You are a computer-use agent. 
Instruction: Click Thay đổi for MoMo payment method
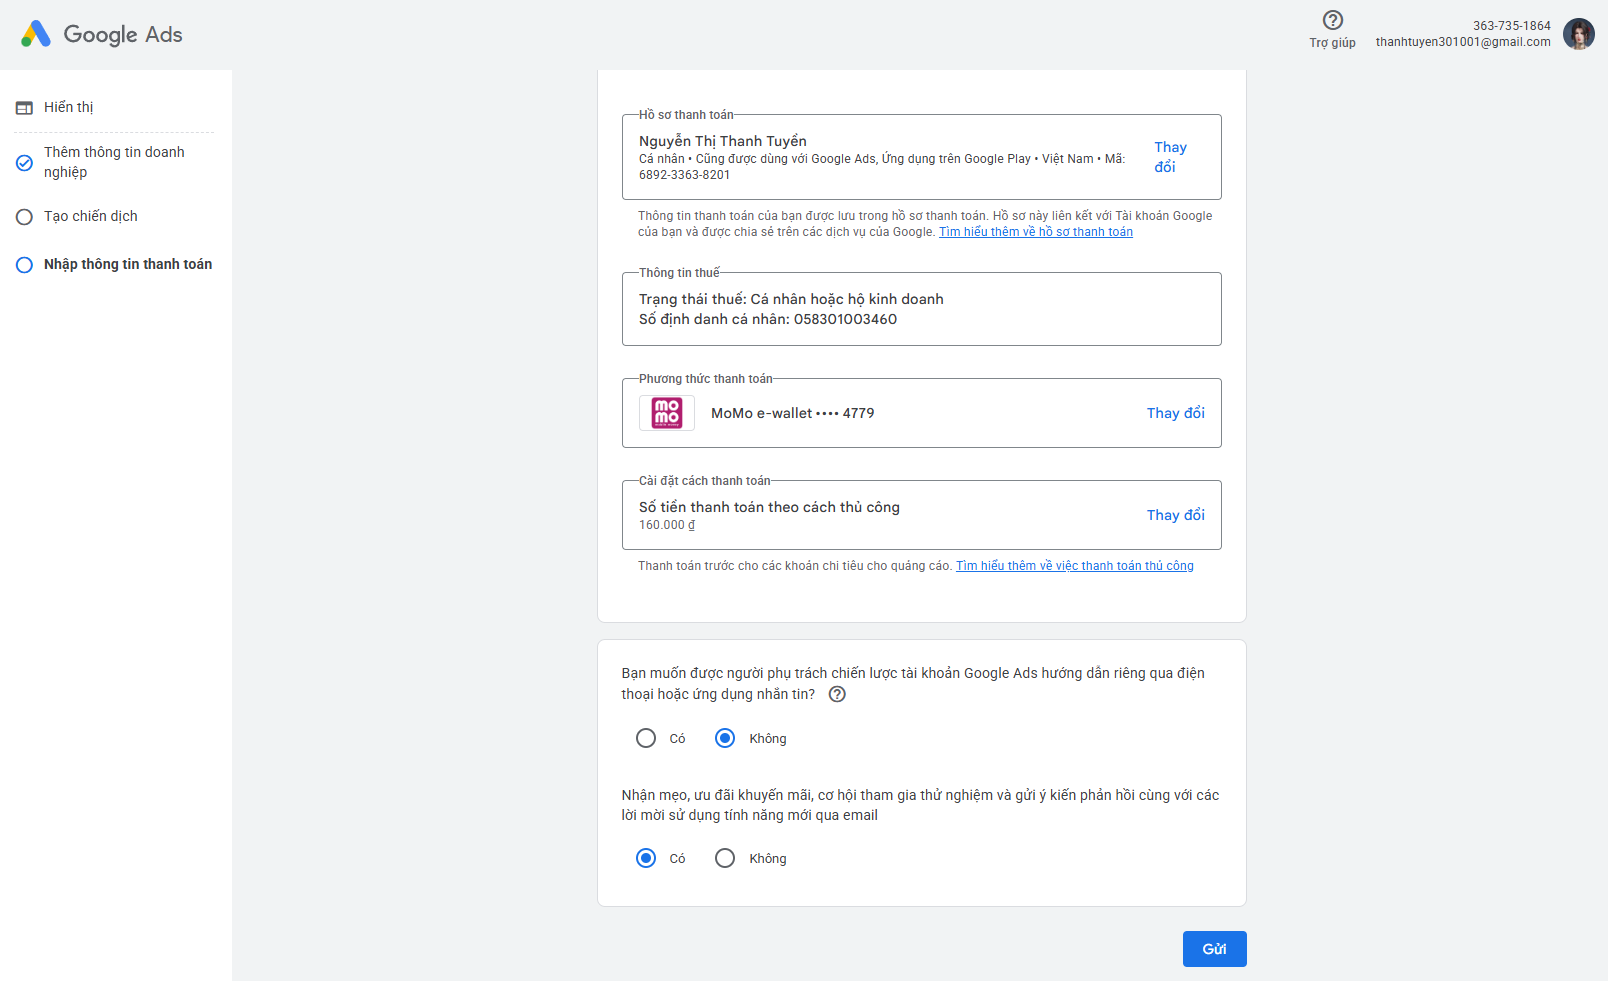coord(1176,413)
